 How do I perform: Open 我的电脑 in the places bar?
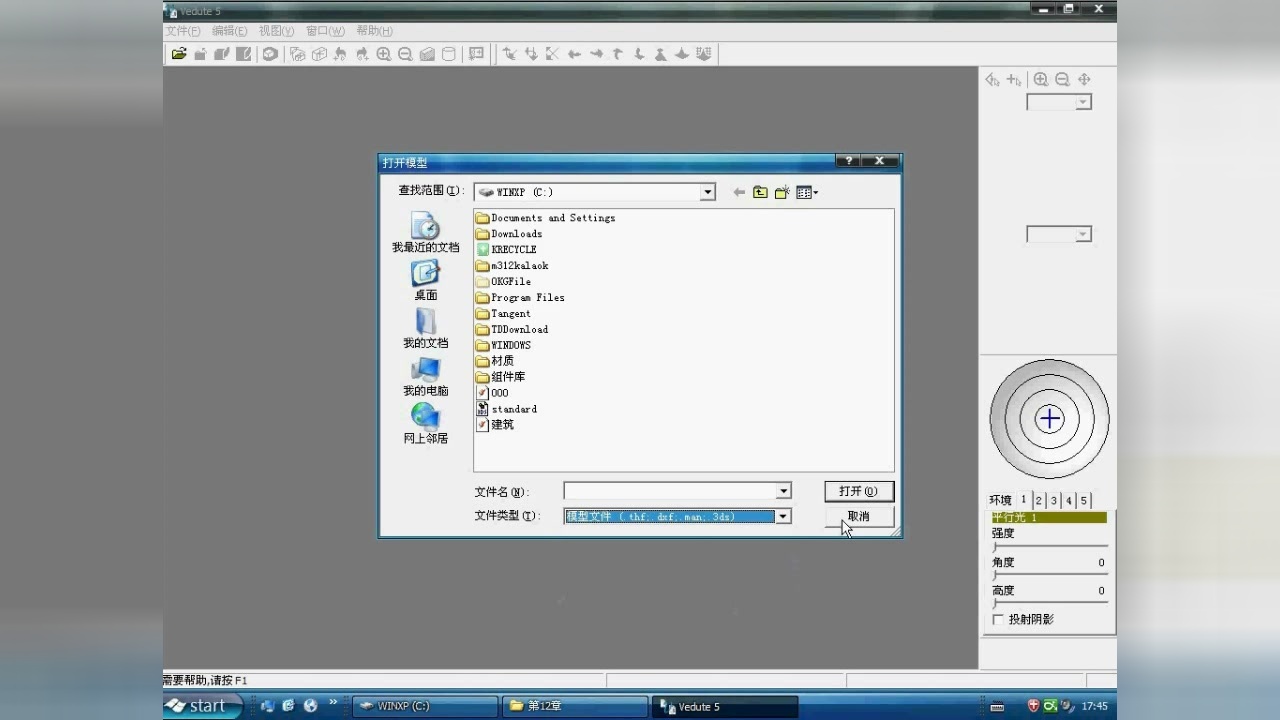425,376
